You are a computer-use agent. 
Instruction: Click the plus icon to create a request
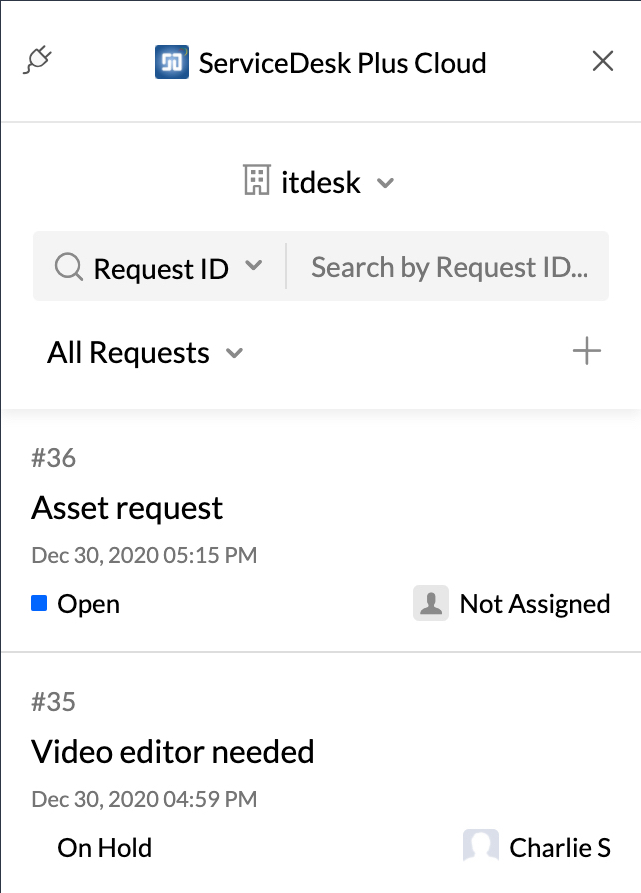(587, 352)
